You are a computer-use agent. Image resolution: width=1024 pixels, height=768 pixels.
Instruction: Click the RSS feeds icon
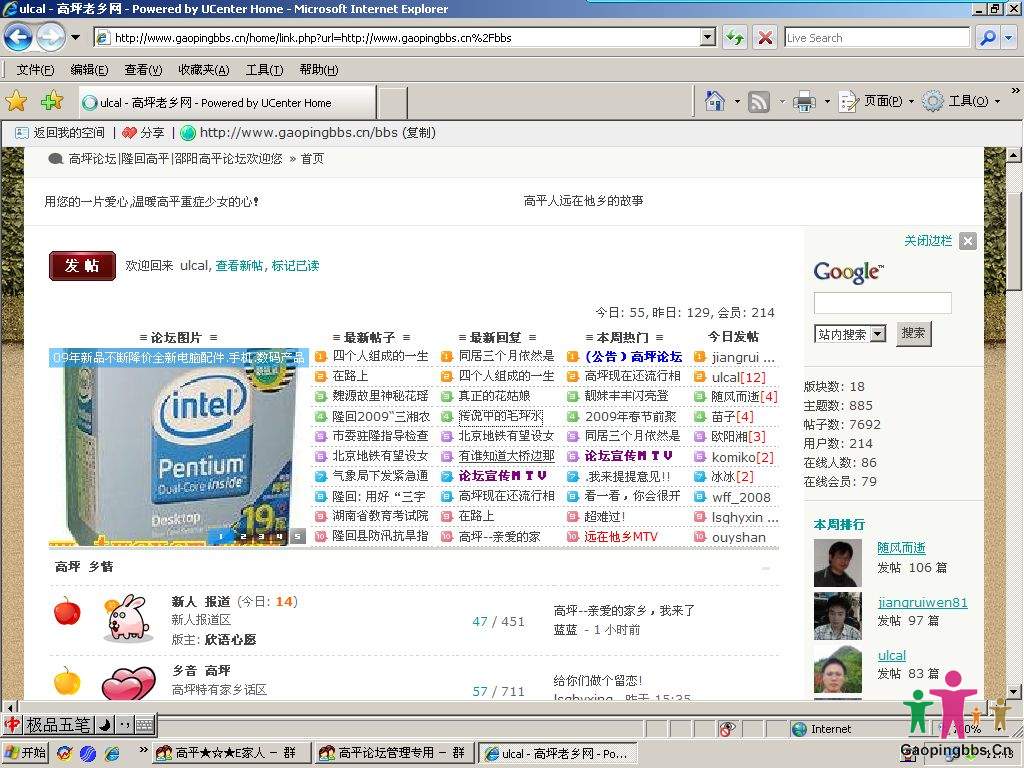pyautogui.click(x=759, y=101)
